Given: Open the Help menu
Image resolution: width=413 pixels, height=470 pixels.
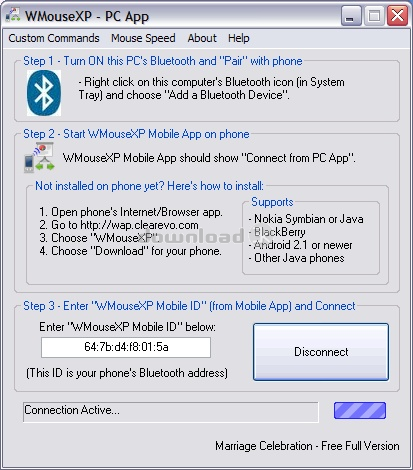Looking at the screenshot, I should coord(239,38).
